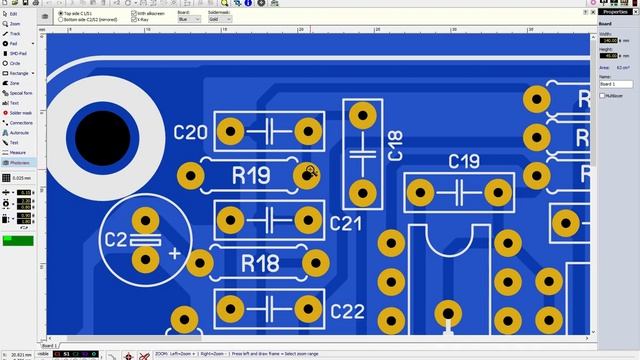Close the Properties panel
Viewport: 640px width, 360px height.
coord(636,12)
